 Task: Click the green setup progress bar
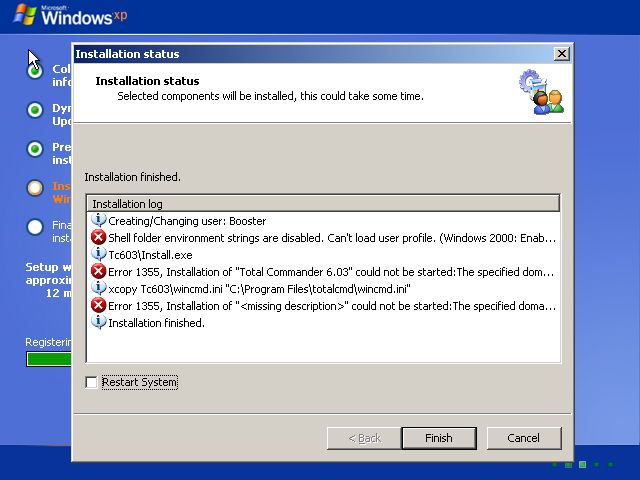pos(49,359)
